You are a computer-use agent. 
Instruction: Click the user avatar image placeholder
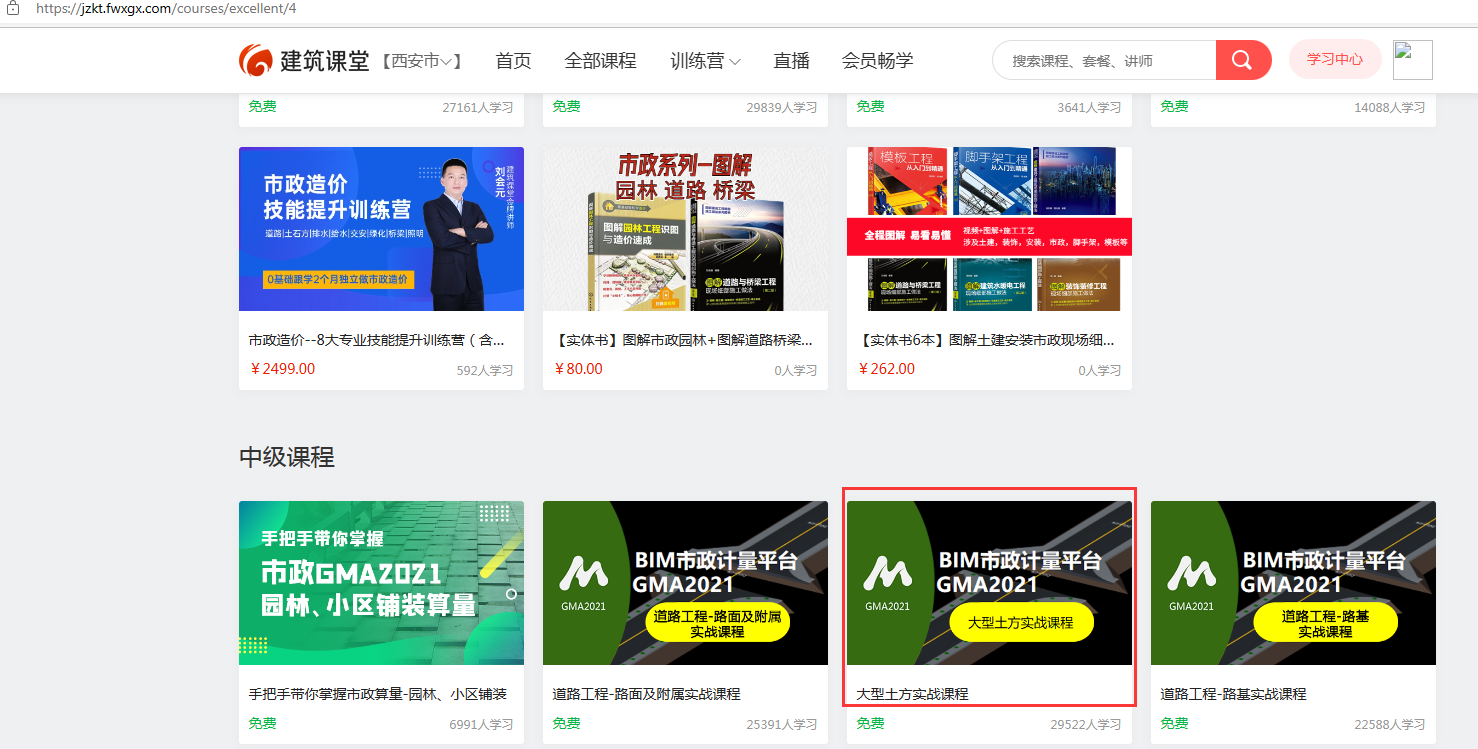1413,60
